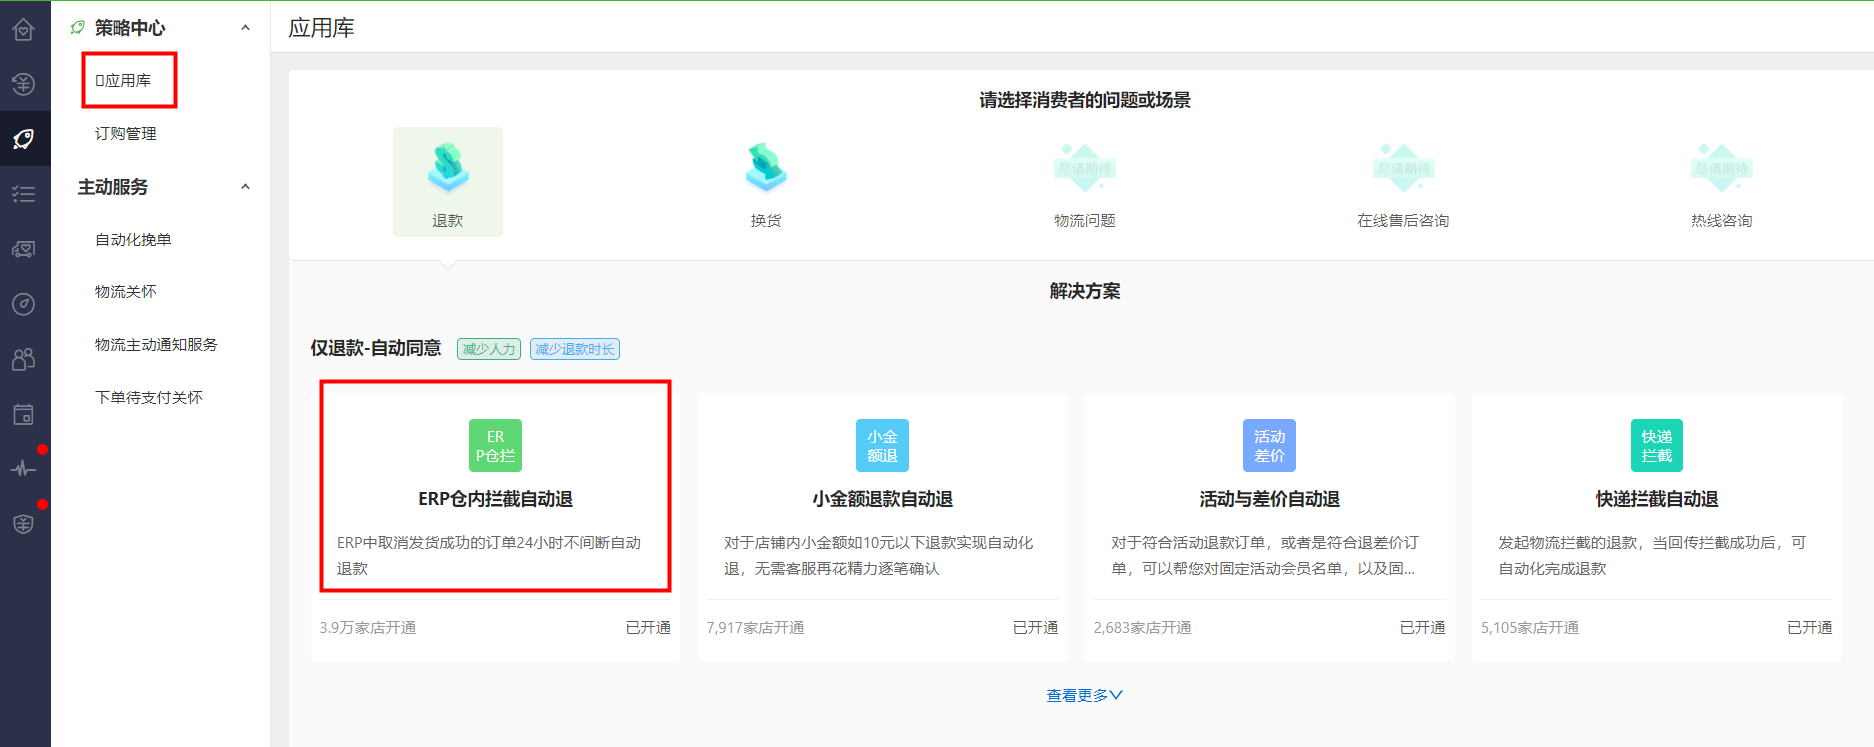Image resolution: width=1874 pixels, height=747 pixels.
Task: Click the 热线咨询 coming-soon icon
Action: click(x=1722, y=167)
